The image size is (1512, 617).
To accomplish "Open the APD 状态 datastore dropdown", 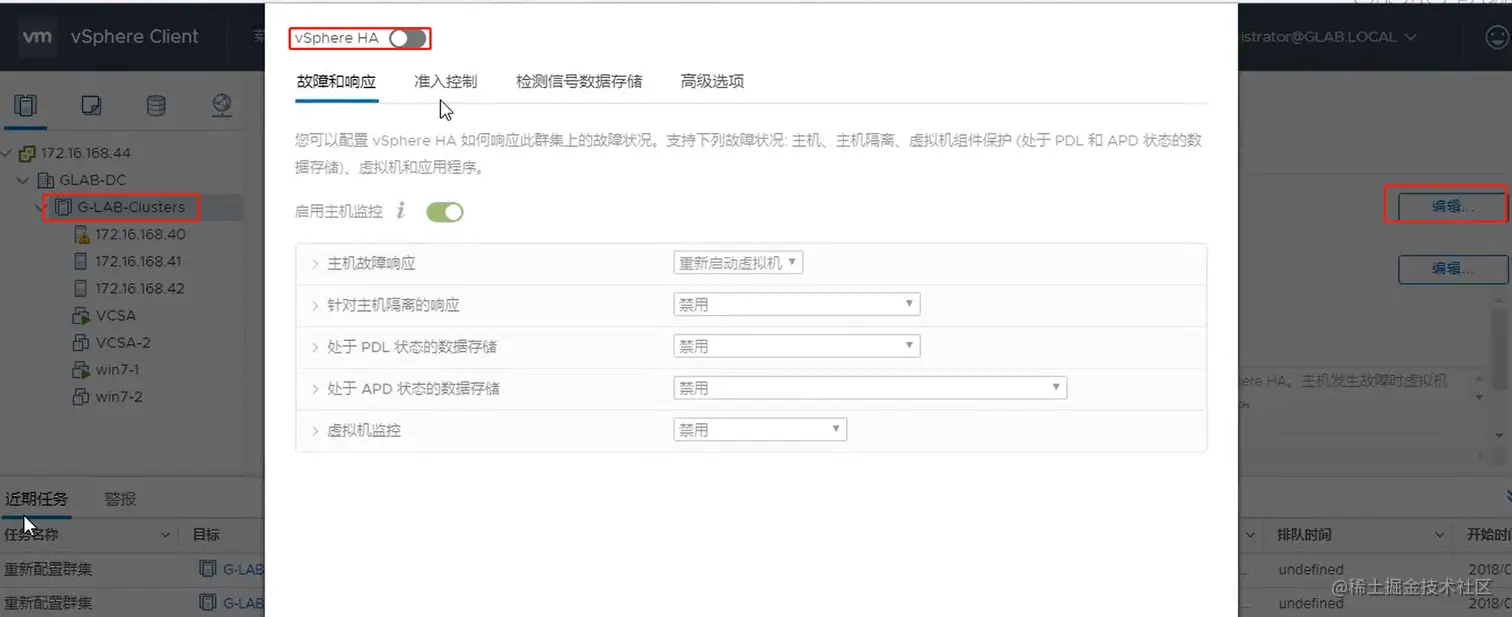I will [870, 387].
